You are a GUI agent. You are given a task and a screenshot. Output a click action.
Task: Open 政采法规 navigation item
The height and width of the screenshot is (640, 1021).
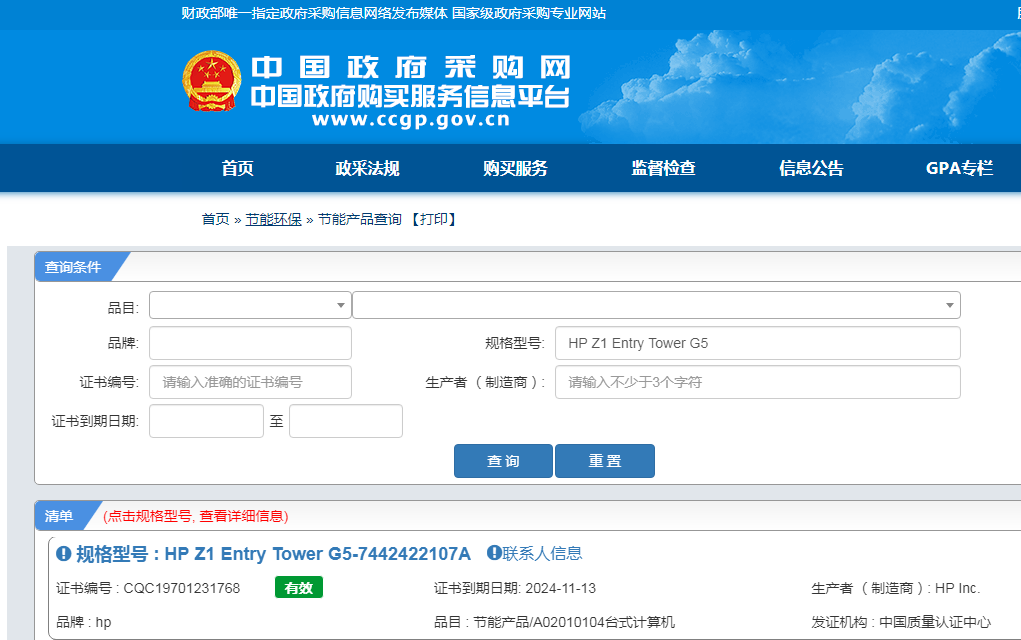(367, 168)
